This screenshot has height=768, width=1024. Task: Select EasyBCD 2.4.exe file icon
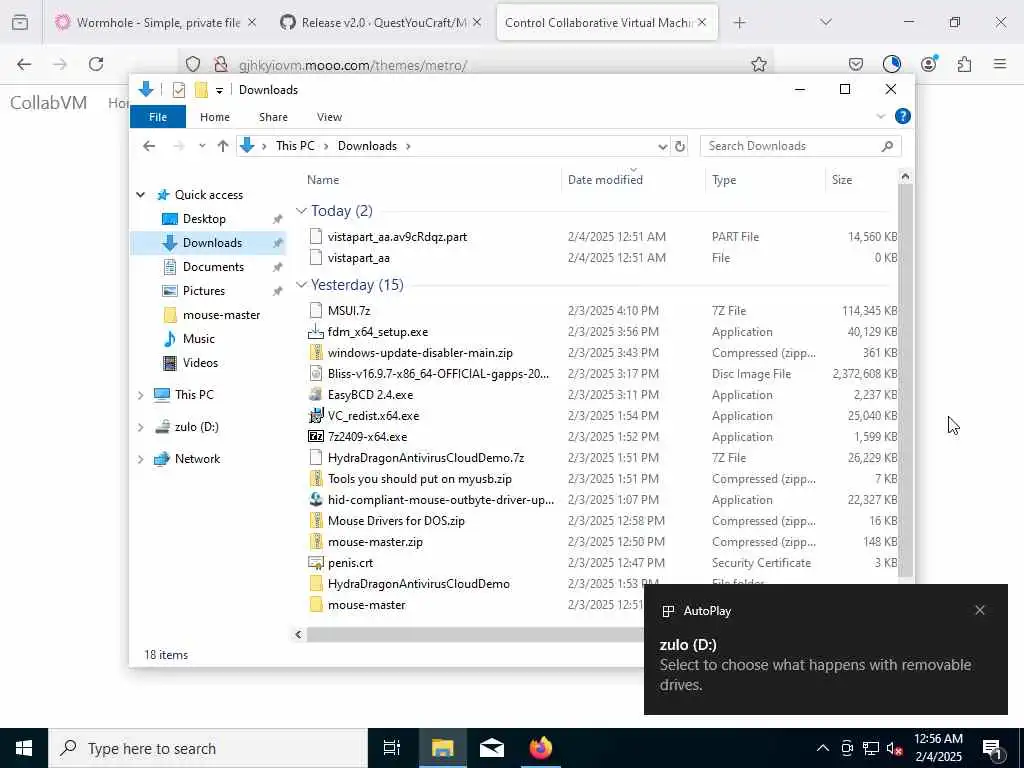point(316,394)
